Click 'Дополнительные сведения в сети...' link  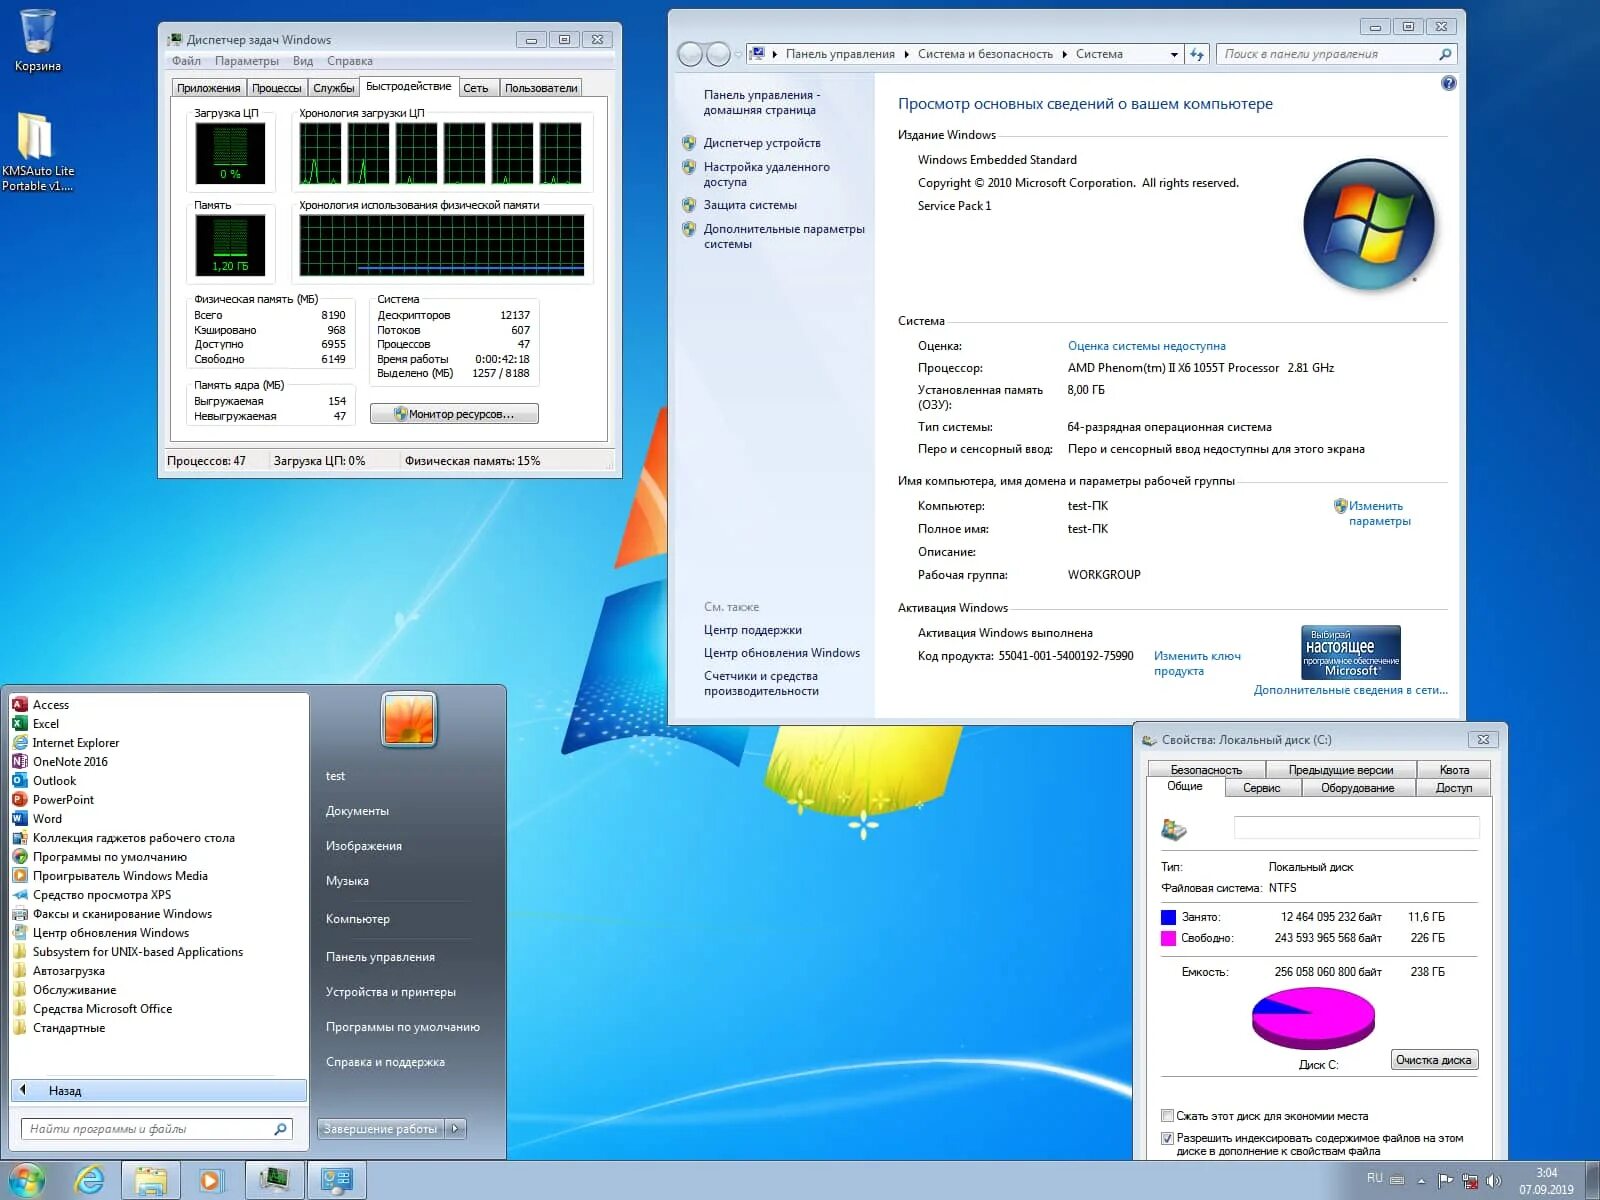coord(1351,690)
